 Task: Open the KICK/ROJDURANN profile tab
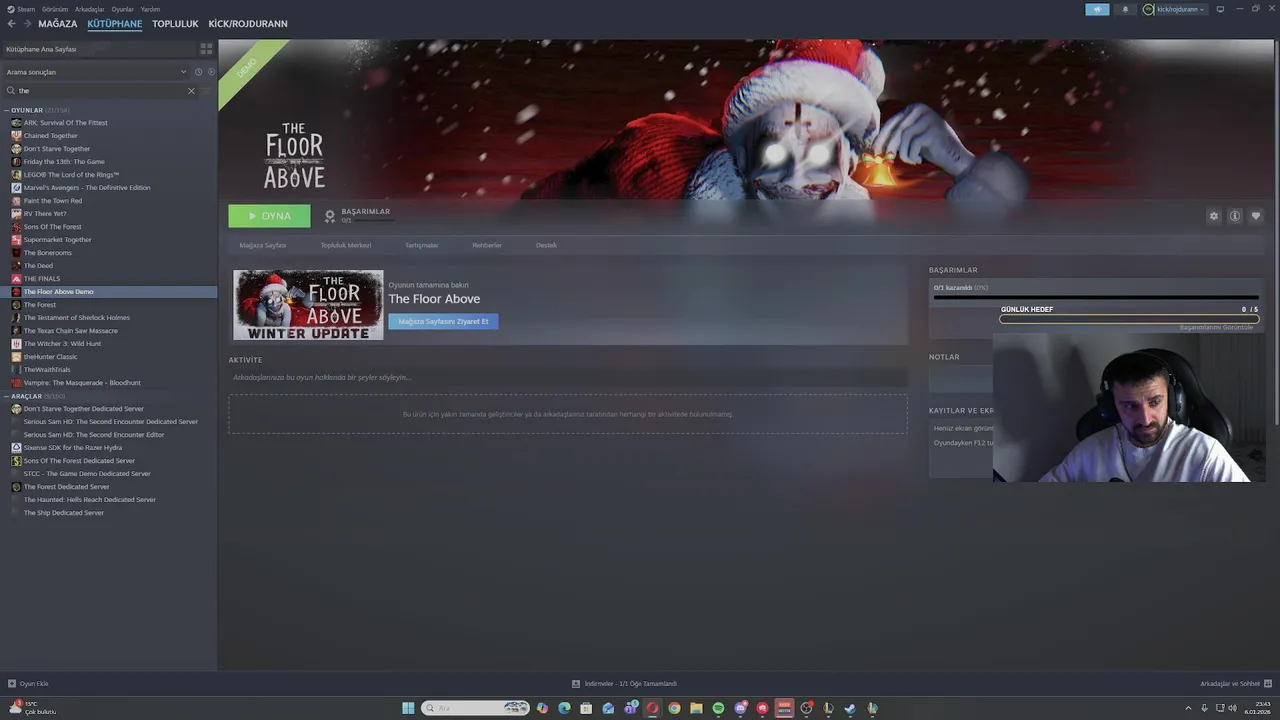click(x=248, y=23)
